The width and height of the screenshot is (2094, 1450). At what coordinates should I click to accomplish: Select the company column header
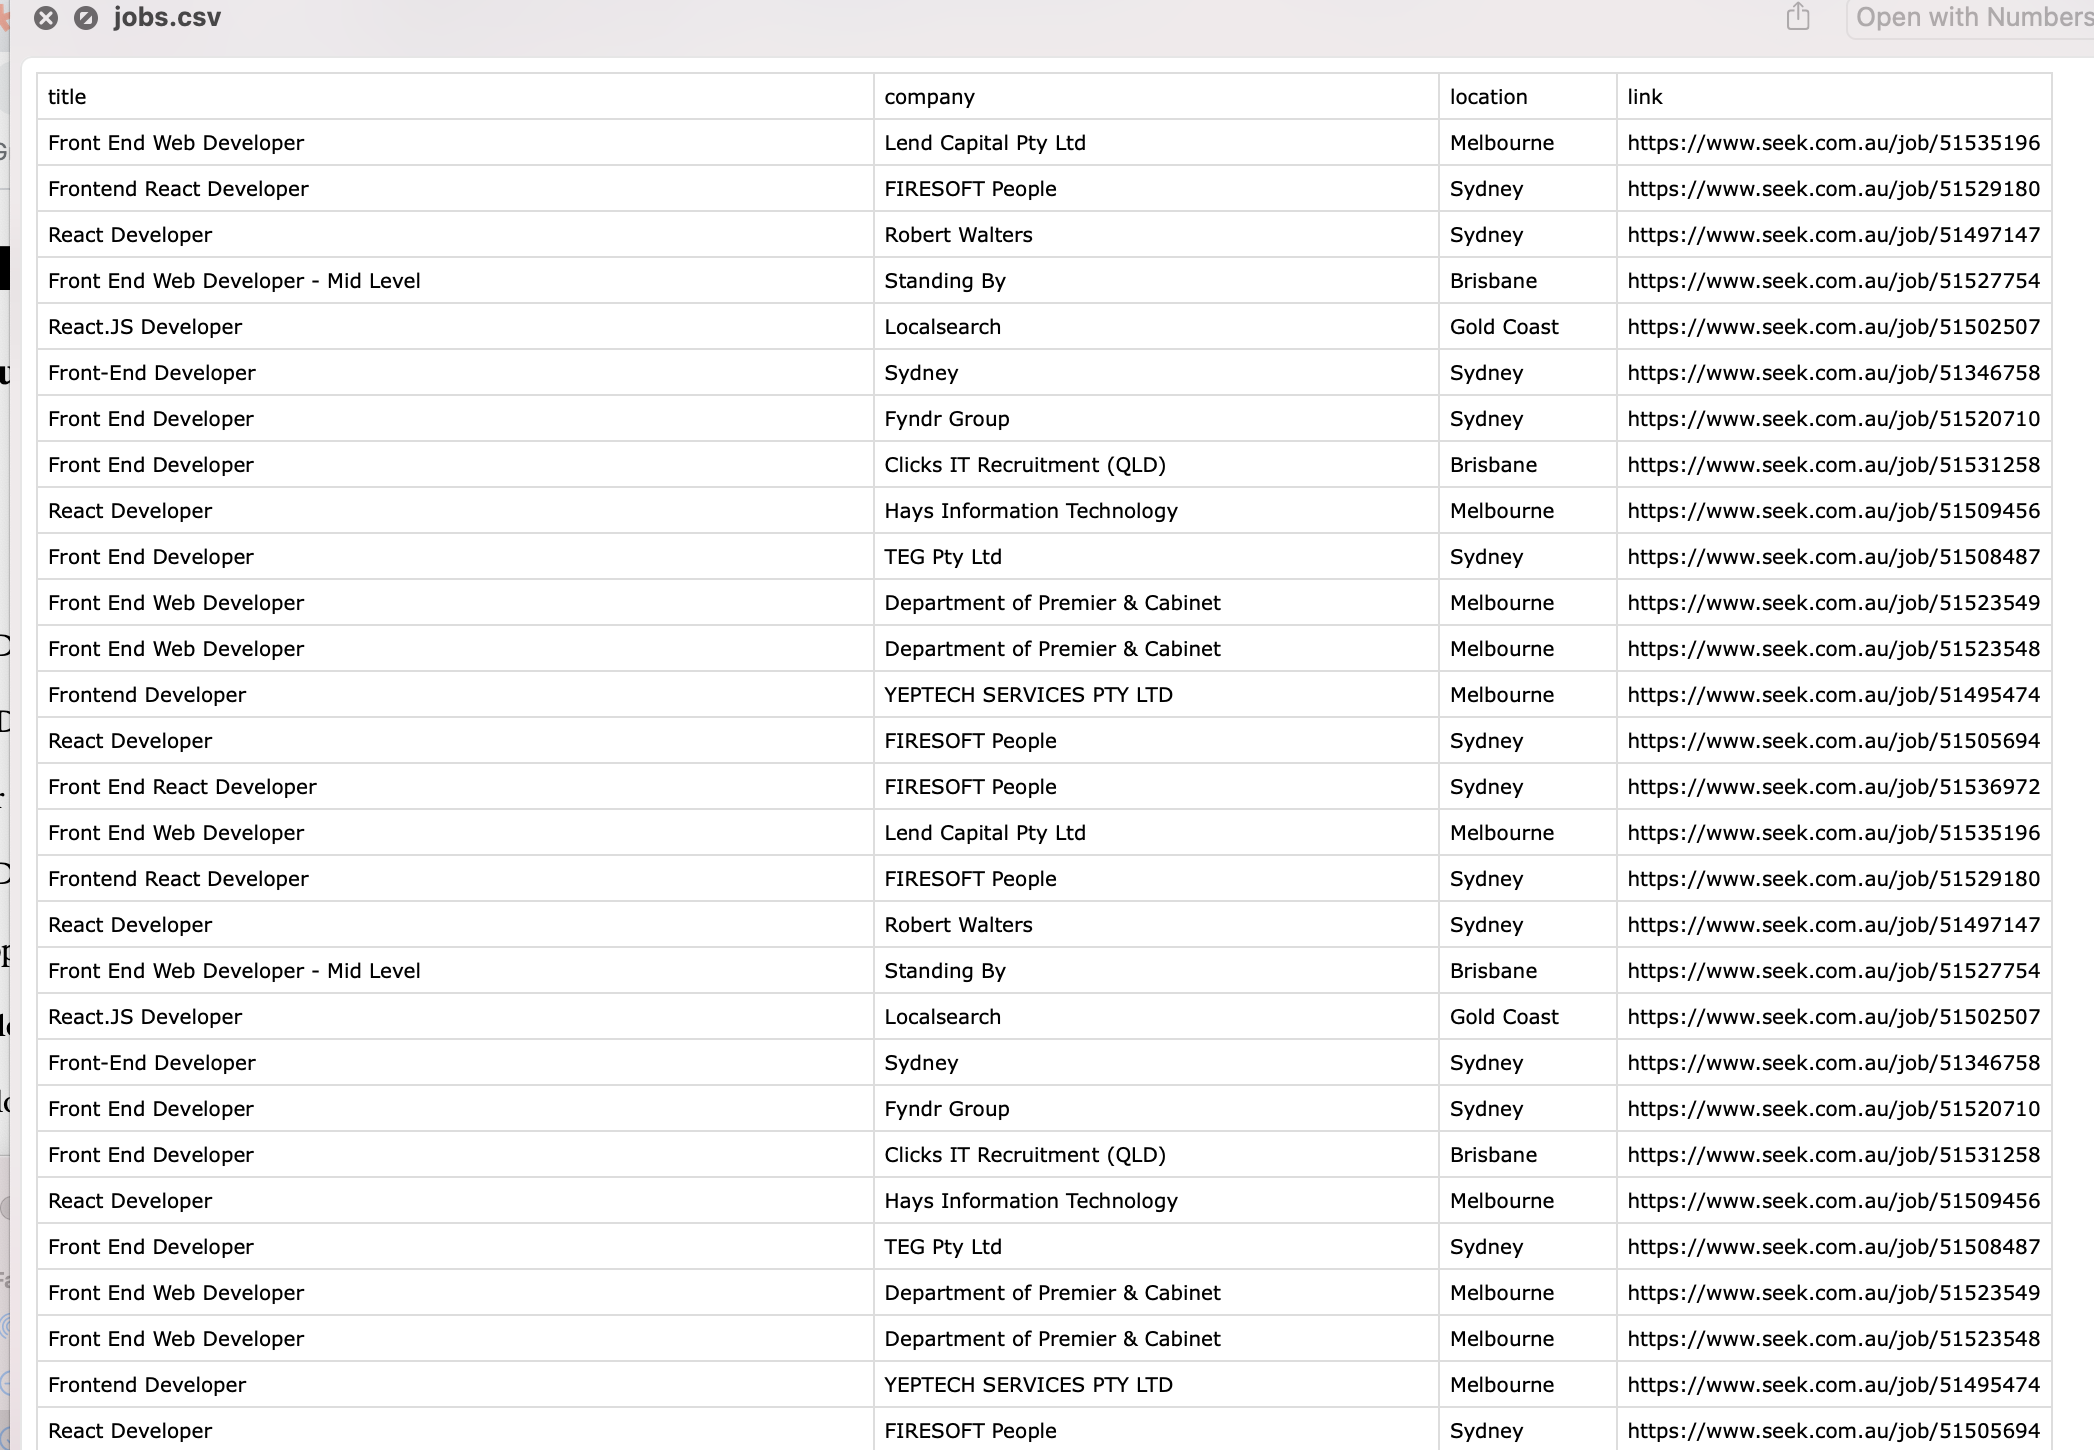[929, 96]
